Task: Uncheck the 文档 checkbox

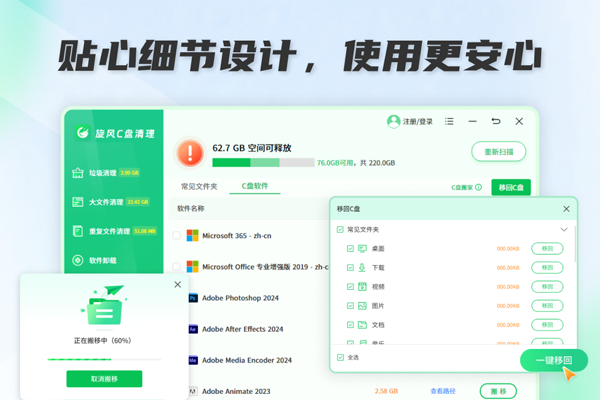Action: (350, 325)
